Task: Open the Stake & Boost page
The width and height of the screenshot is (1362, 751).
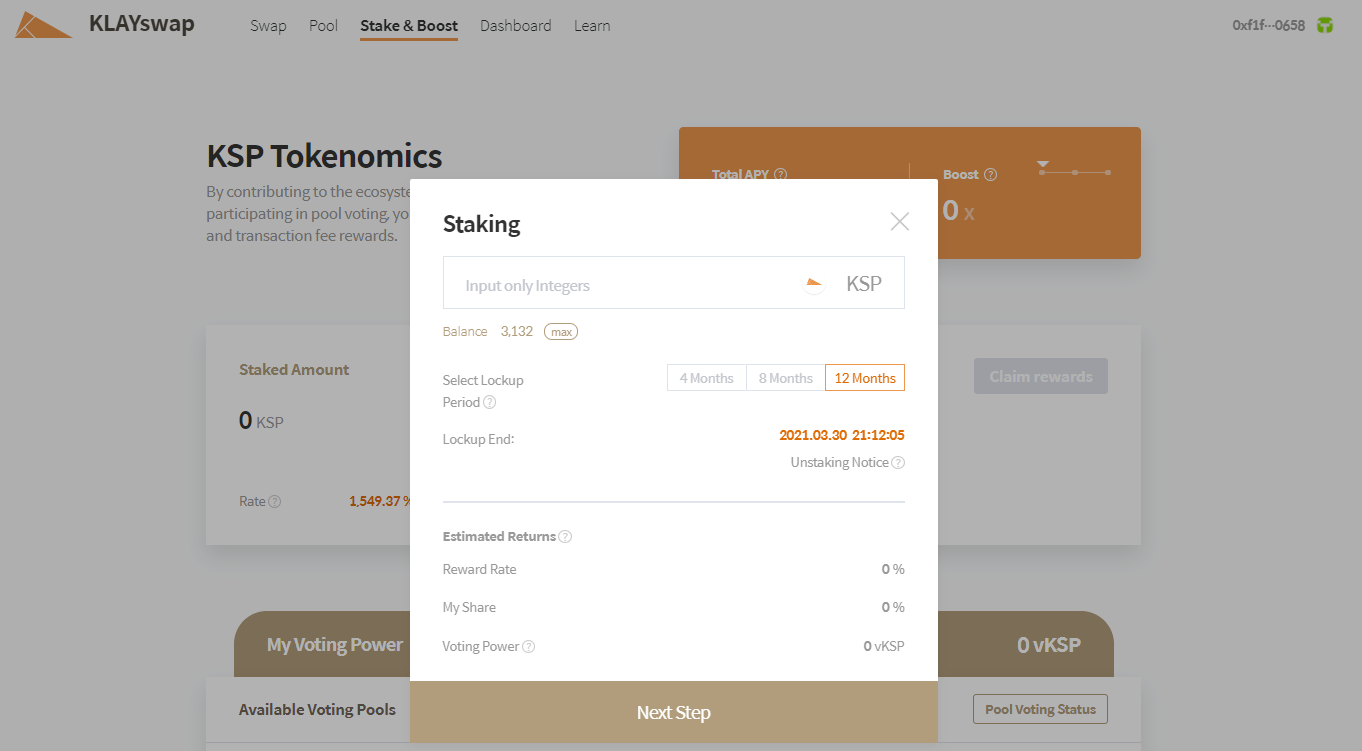Action: 409,26
